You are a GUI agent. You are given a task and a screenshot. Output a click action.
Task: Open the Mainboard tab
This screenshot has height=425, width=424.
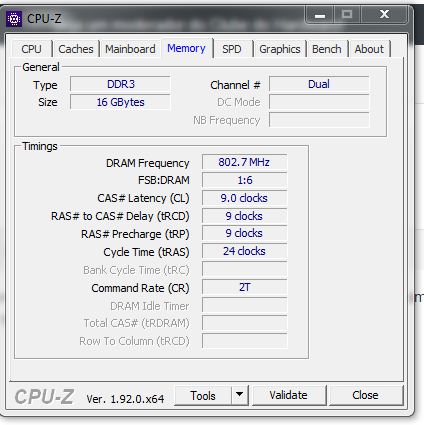[x=130, y=49]
